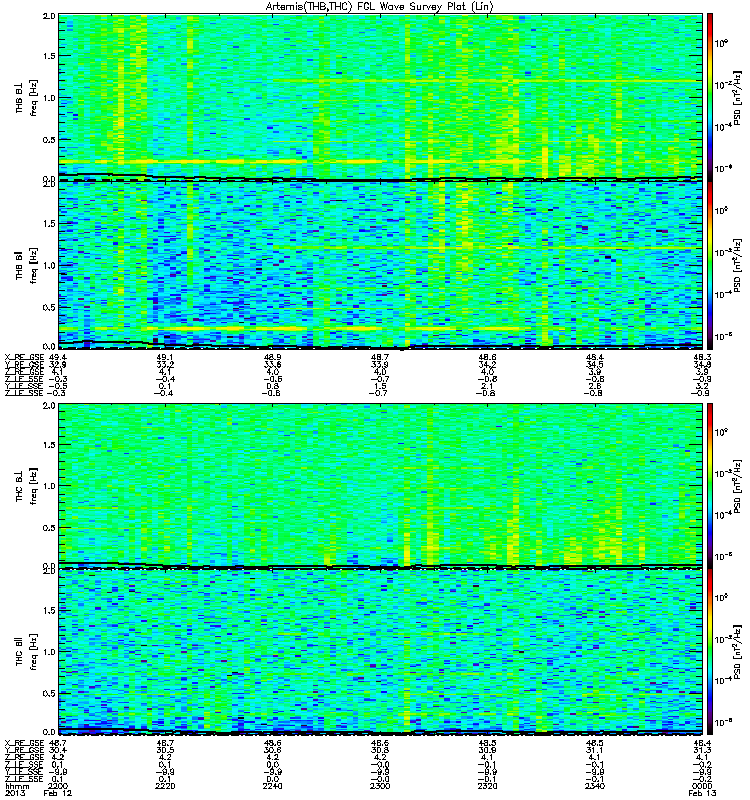Viewport: 750px width, 800px height.
Task: Click the '48.3' position value under THB panels
Action: (x=703, y=357)
